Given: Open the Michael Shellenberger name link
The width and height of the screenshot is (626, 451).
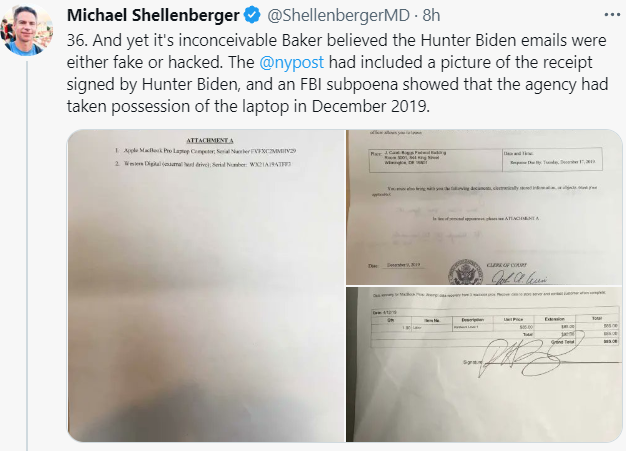Looking at the screenshot, I should pos(154,18).
